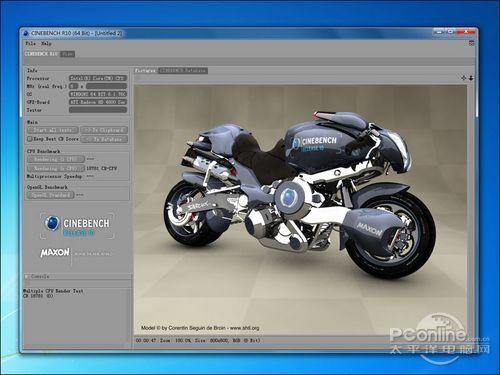Open the File menu

point(30,43)
